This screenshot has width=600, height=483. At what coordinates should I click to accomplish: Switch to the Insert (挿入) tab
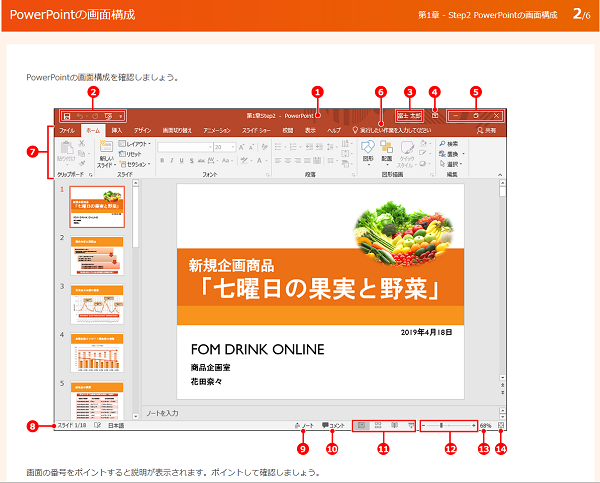tap(117, 131)
